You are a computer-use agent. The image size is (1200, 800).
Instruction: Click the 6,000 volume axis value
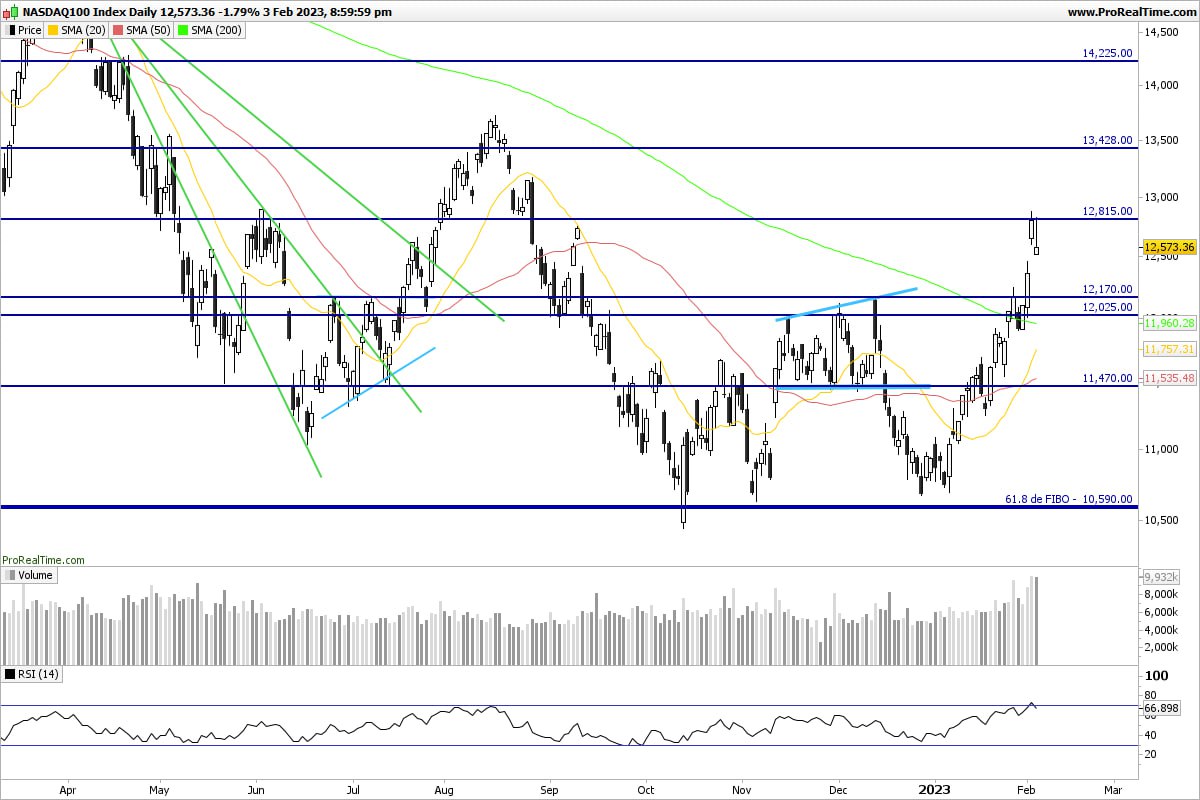point(1162,612)
